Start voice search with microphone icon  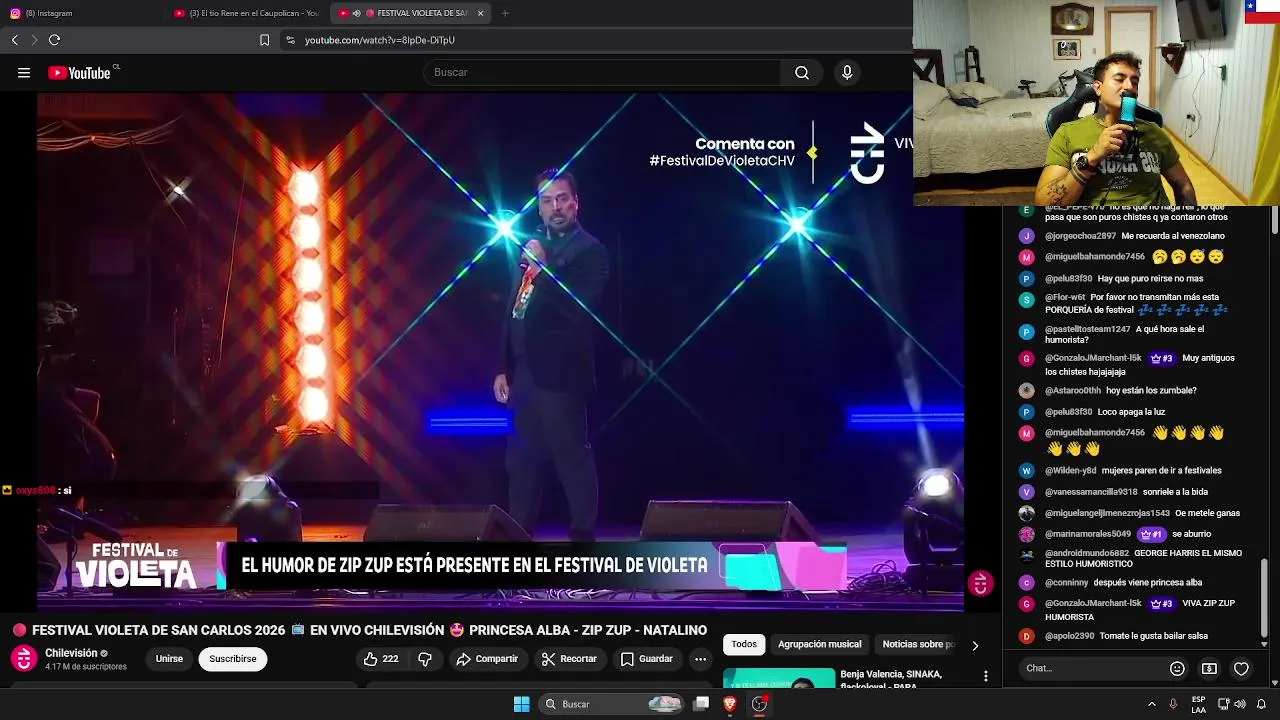(x=847, y=73)
